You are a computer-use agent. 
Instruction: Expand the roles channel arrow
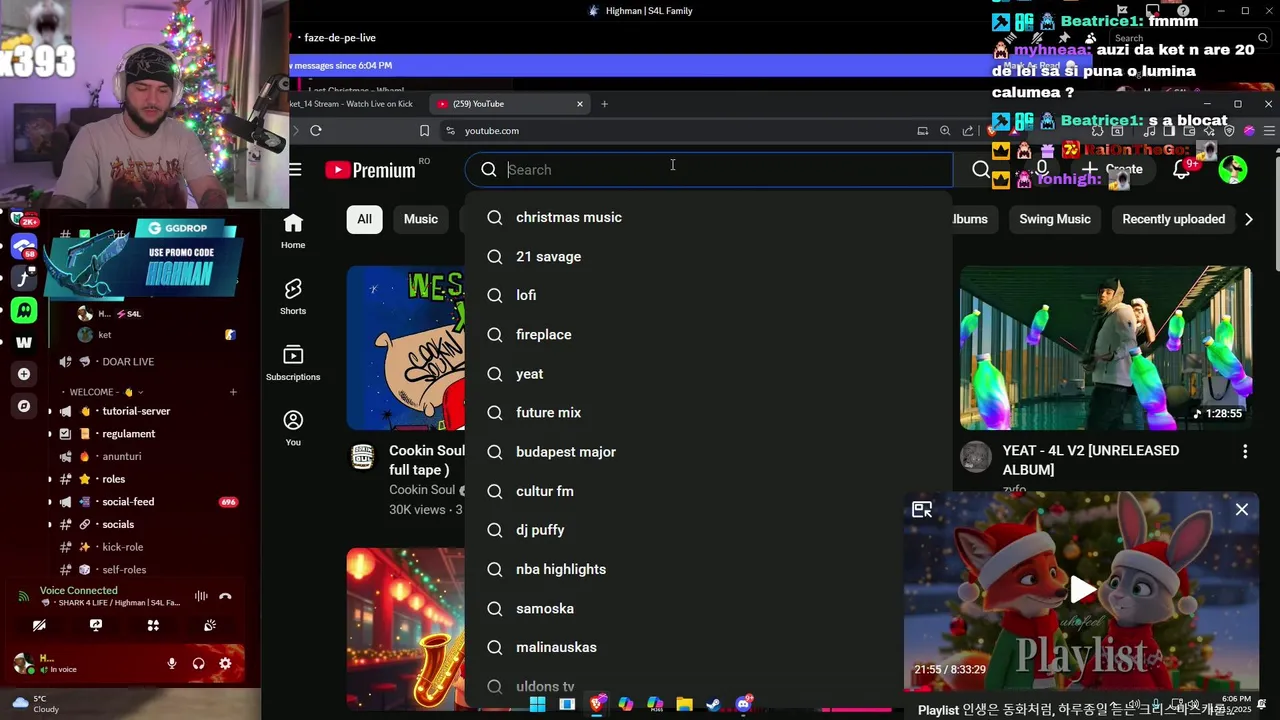pos(50,479)
